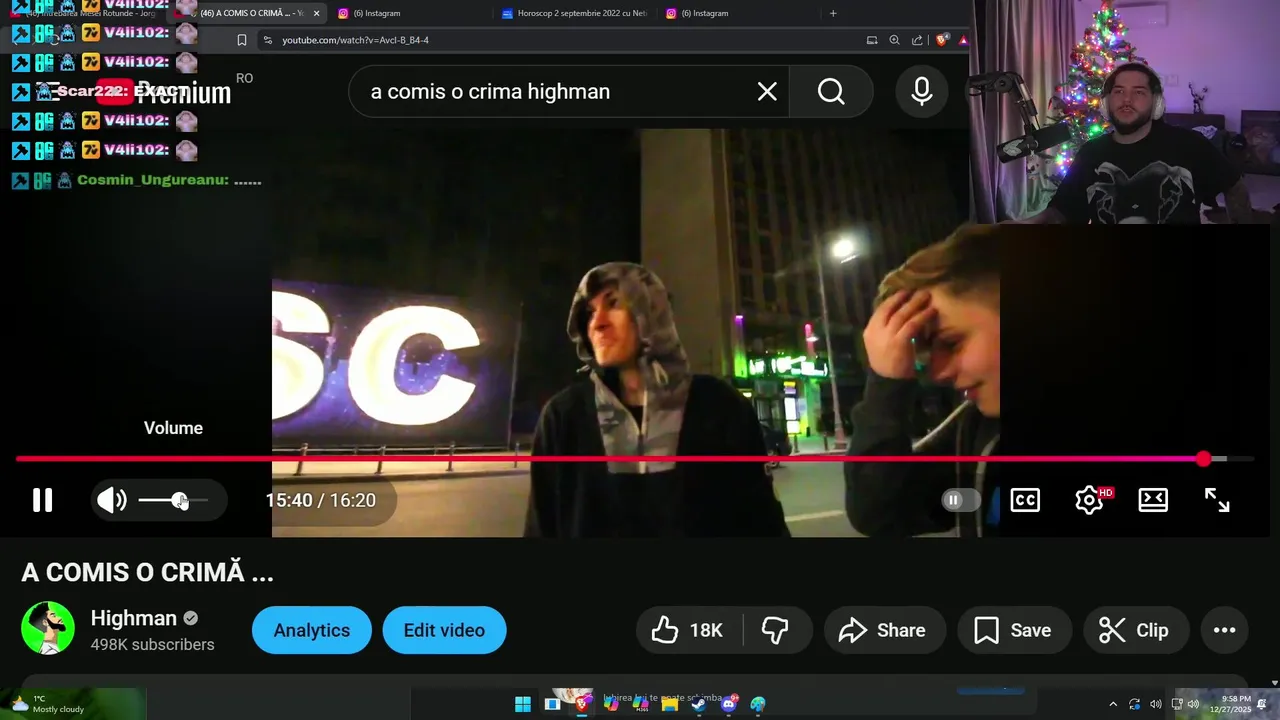The height and width of the screenshot is (720, 1280).
Task: Pause the video with the pause icon
Action: pos(42,500)
